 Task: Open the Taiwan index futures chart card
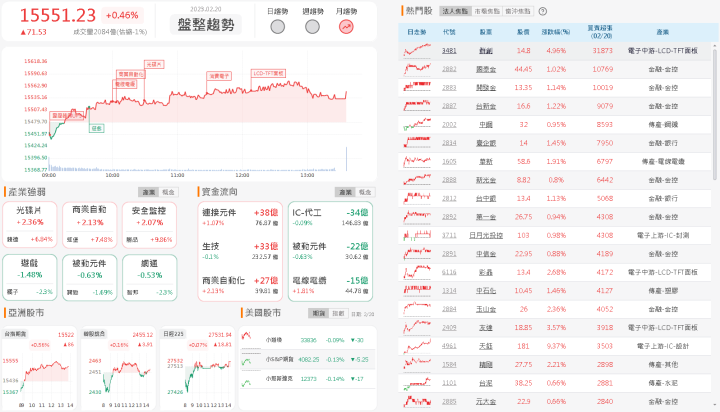click(x=39, y=368)
